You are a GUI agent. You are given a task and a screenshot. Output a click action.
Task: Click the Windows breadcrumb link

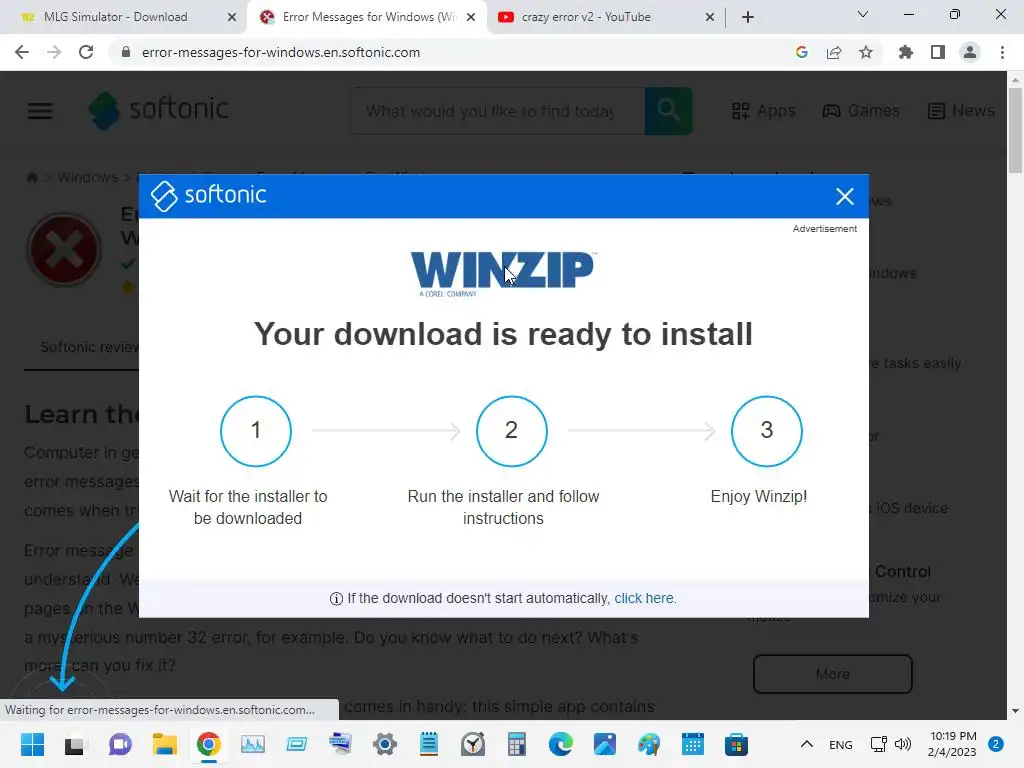88,178
